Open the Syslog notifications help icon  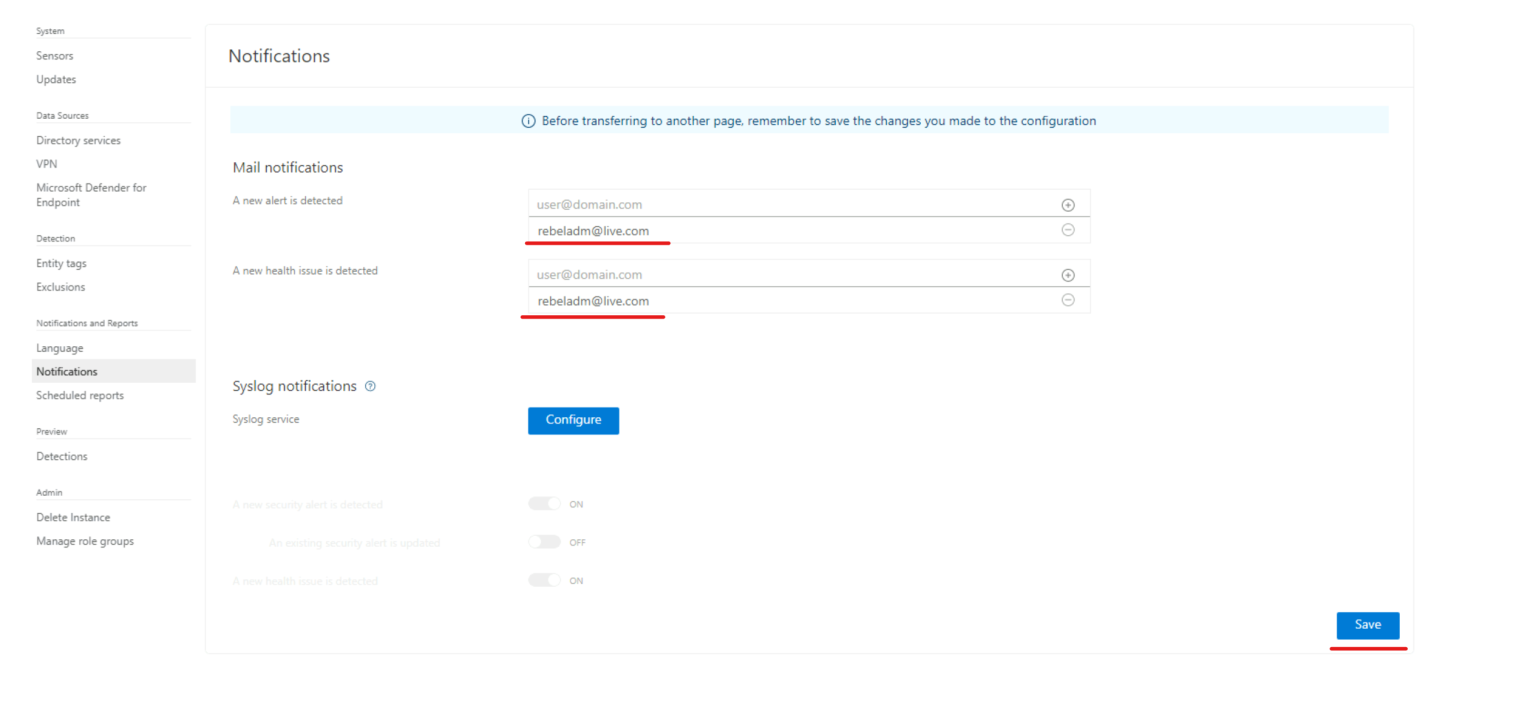pos(370,386)
